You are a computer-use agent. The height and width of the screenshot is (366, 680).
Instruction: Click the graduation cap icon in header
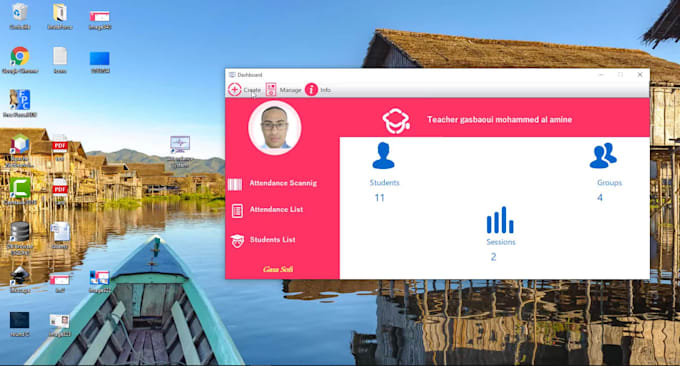pyautogui.click(x=396, y=121)
